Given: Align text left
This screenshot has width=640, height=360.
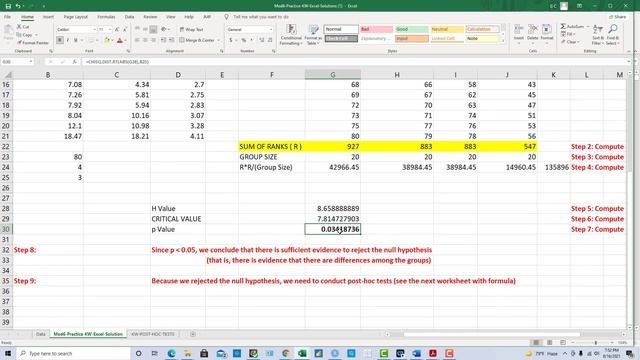Looking at the screenshot, I should click(137, 40).
